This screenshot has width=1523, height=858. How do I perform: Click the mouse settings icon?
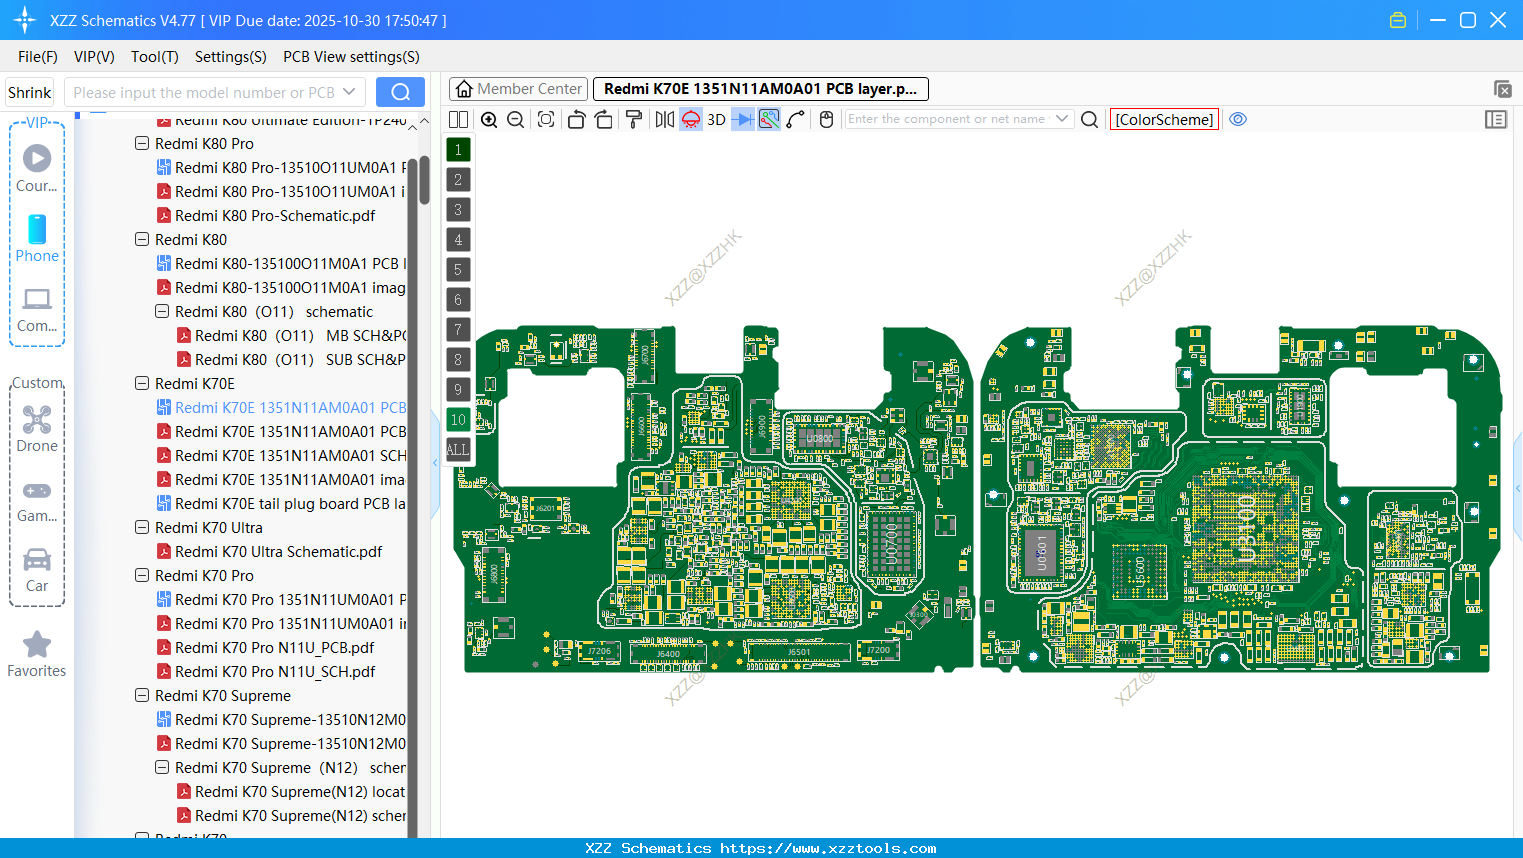tap(826, 120)
